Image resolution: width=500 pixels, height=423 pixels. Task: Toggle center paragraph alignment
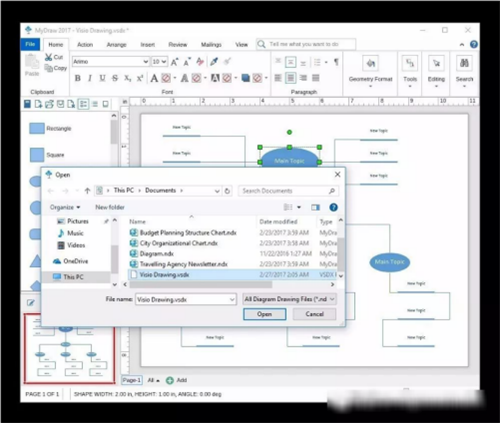pos(291,78)
